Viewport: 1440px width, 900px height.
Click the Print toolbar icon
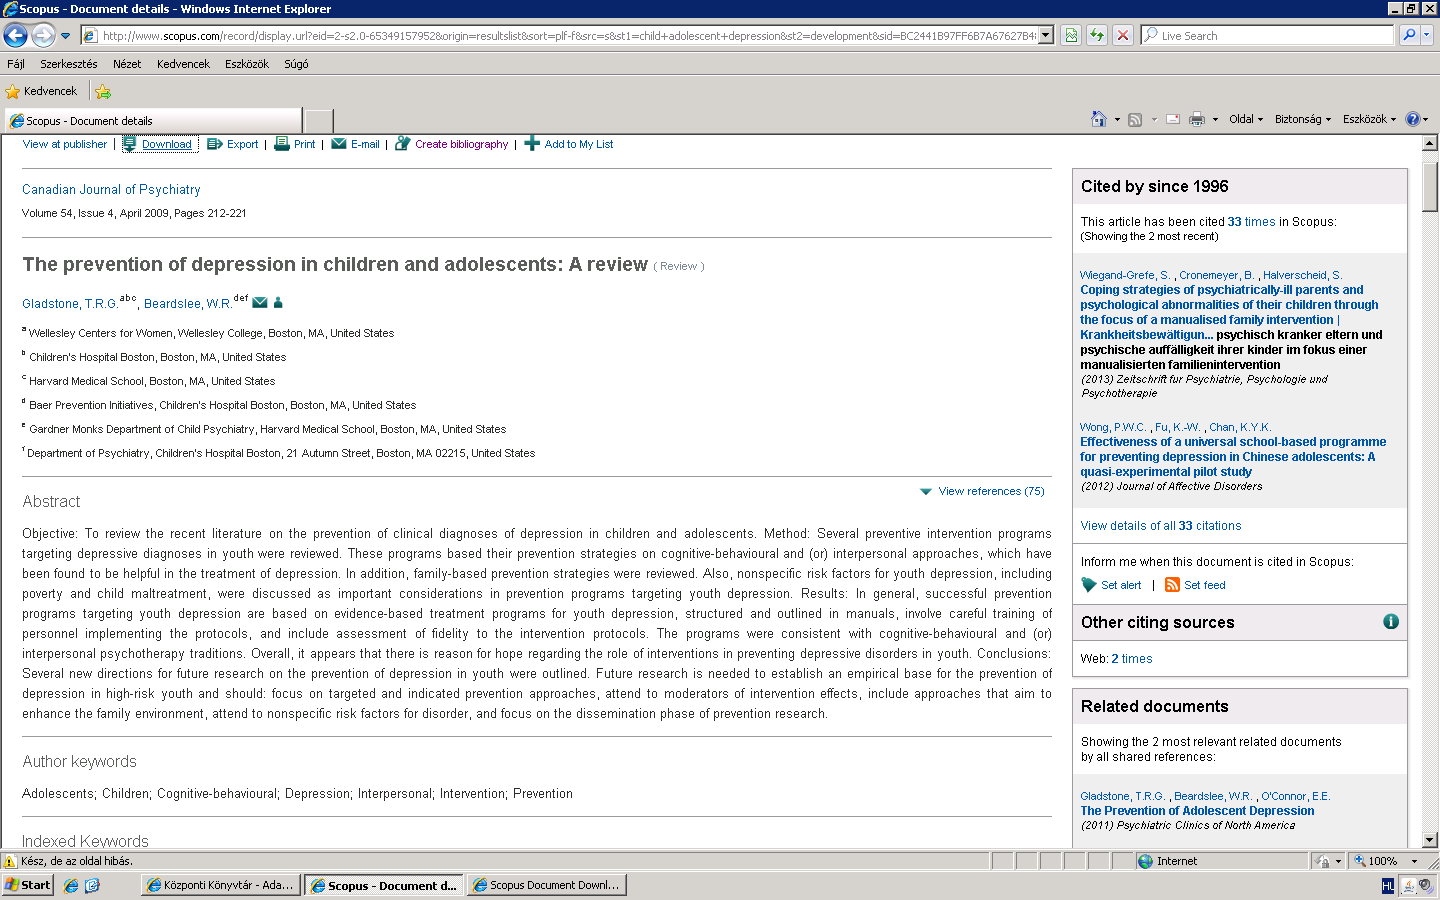tap(1197, 119)
